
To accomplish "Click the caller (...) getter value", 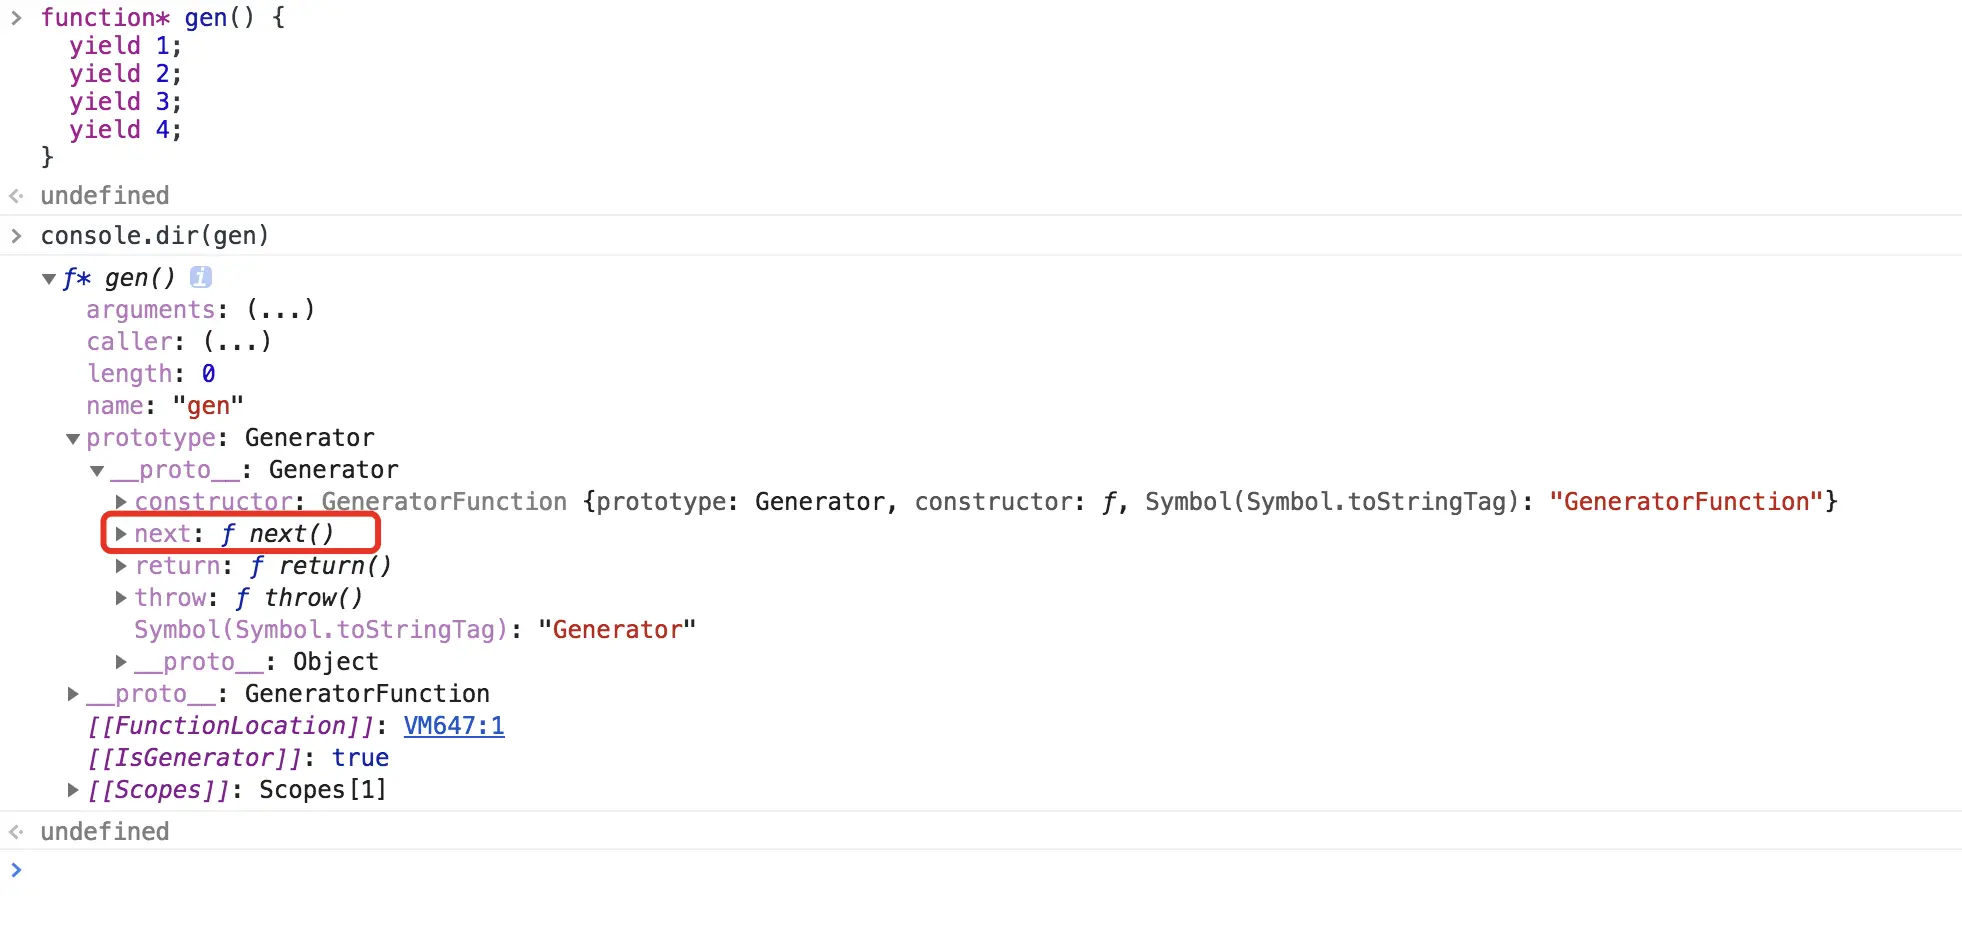I will point(237,342).
